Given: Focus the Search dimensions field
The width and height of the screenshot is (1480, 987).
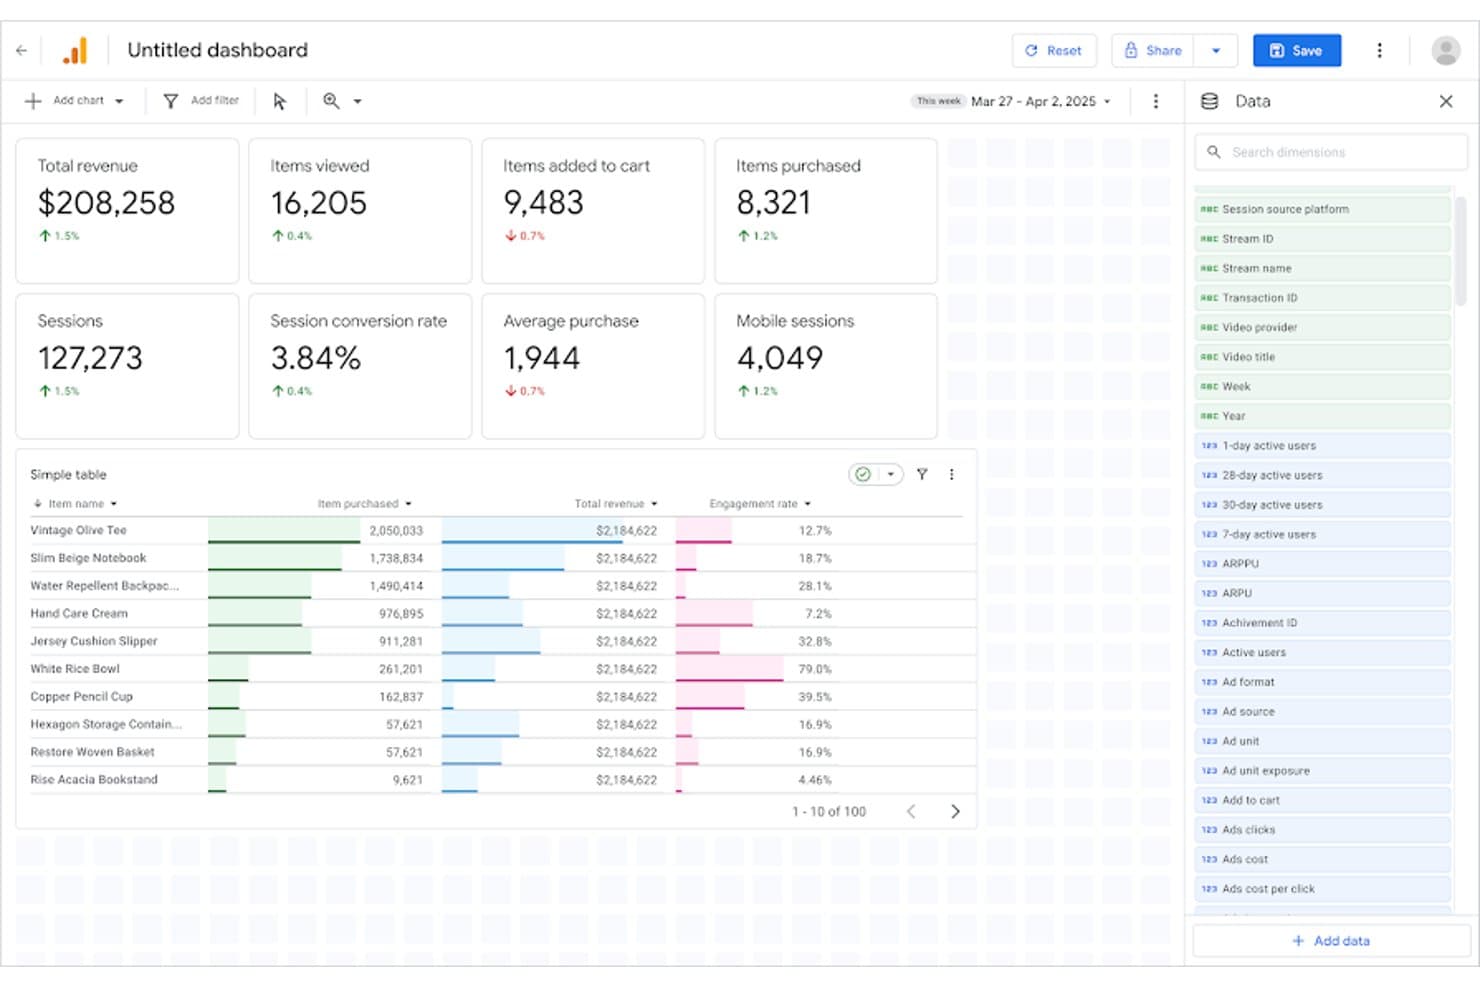Looking at the screenshot, I should (1330, 152).
